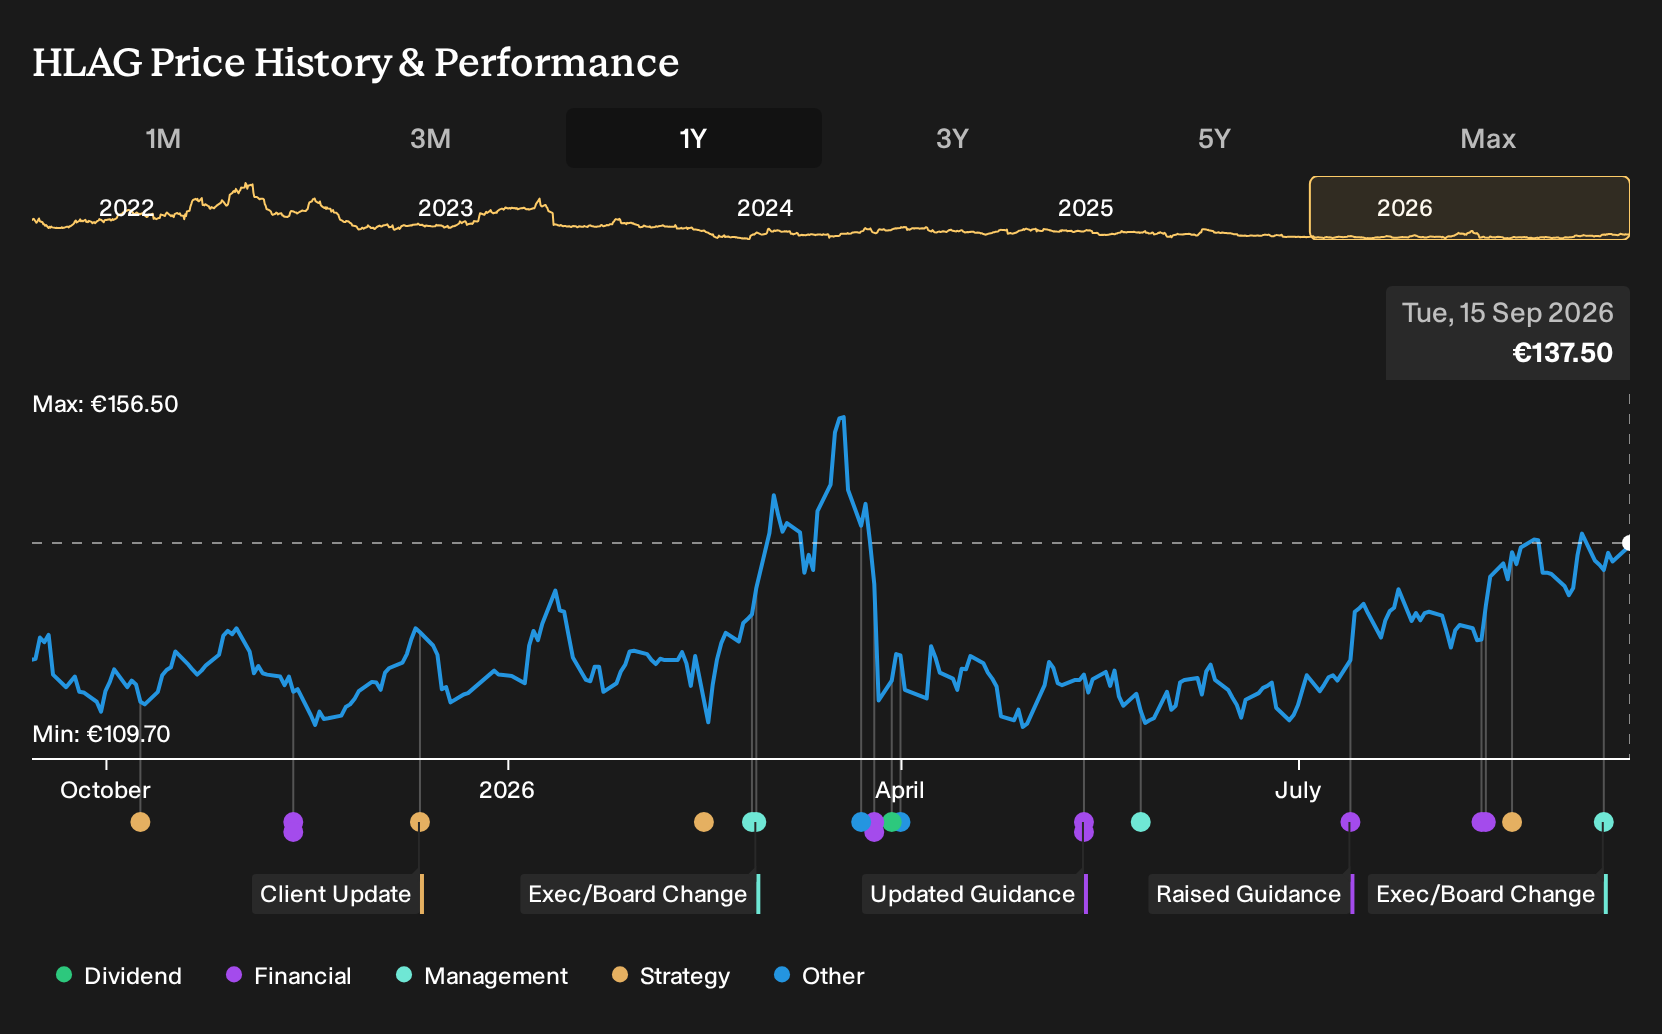Open the Updated Guidance event label
Viewport: 1662px width, 1034px height.
click(975, 894)
